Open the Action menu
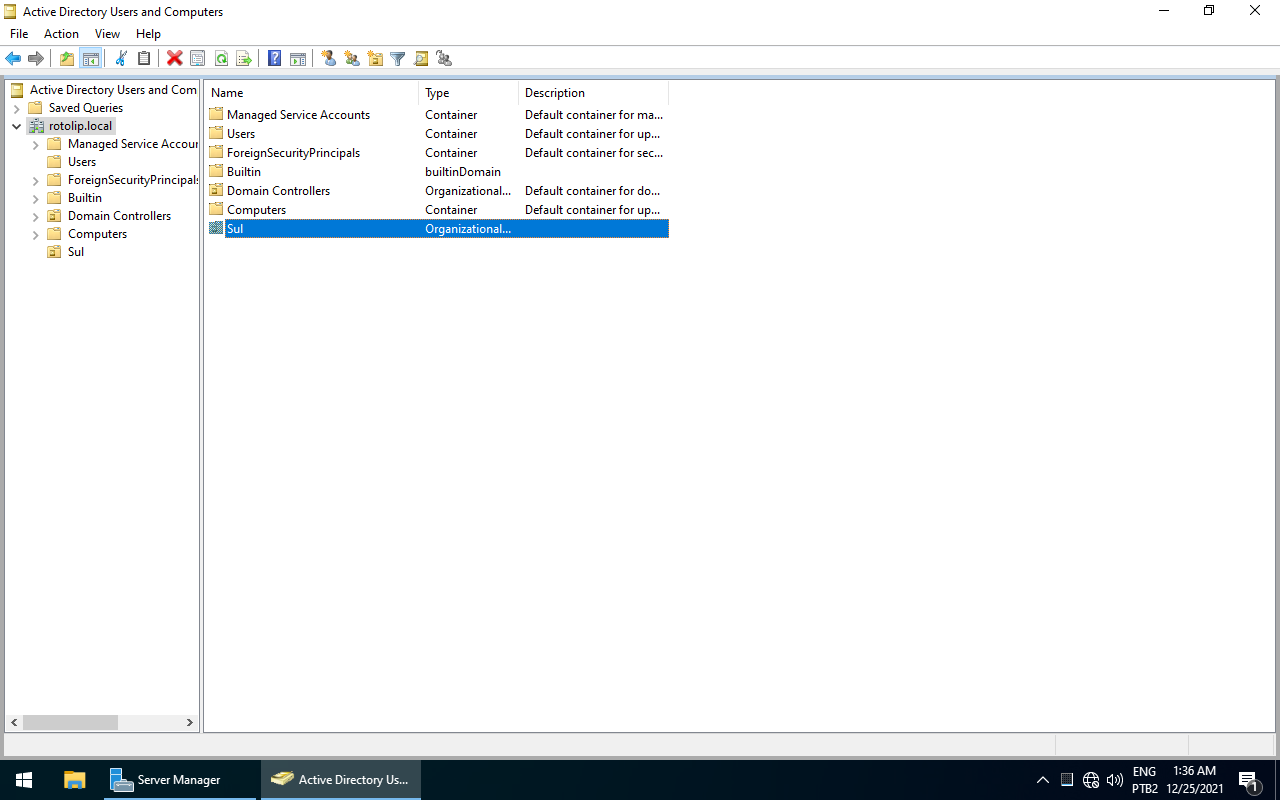 (61, 34)
